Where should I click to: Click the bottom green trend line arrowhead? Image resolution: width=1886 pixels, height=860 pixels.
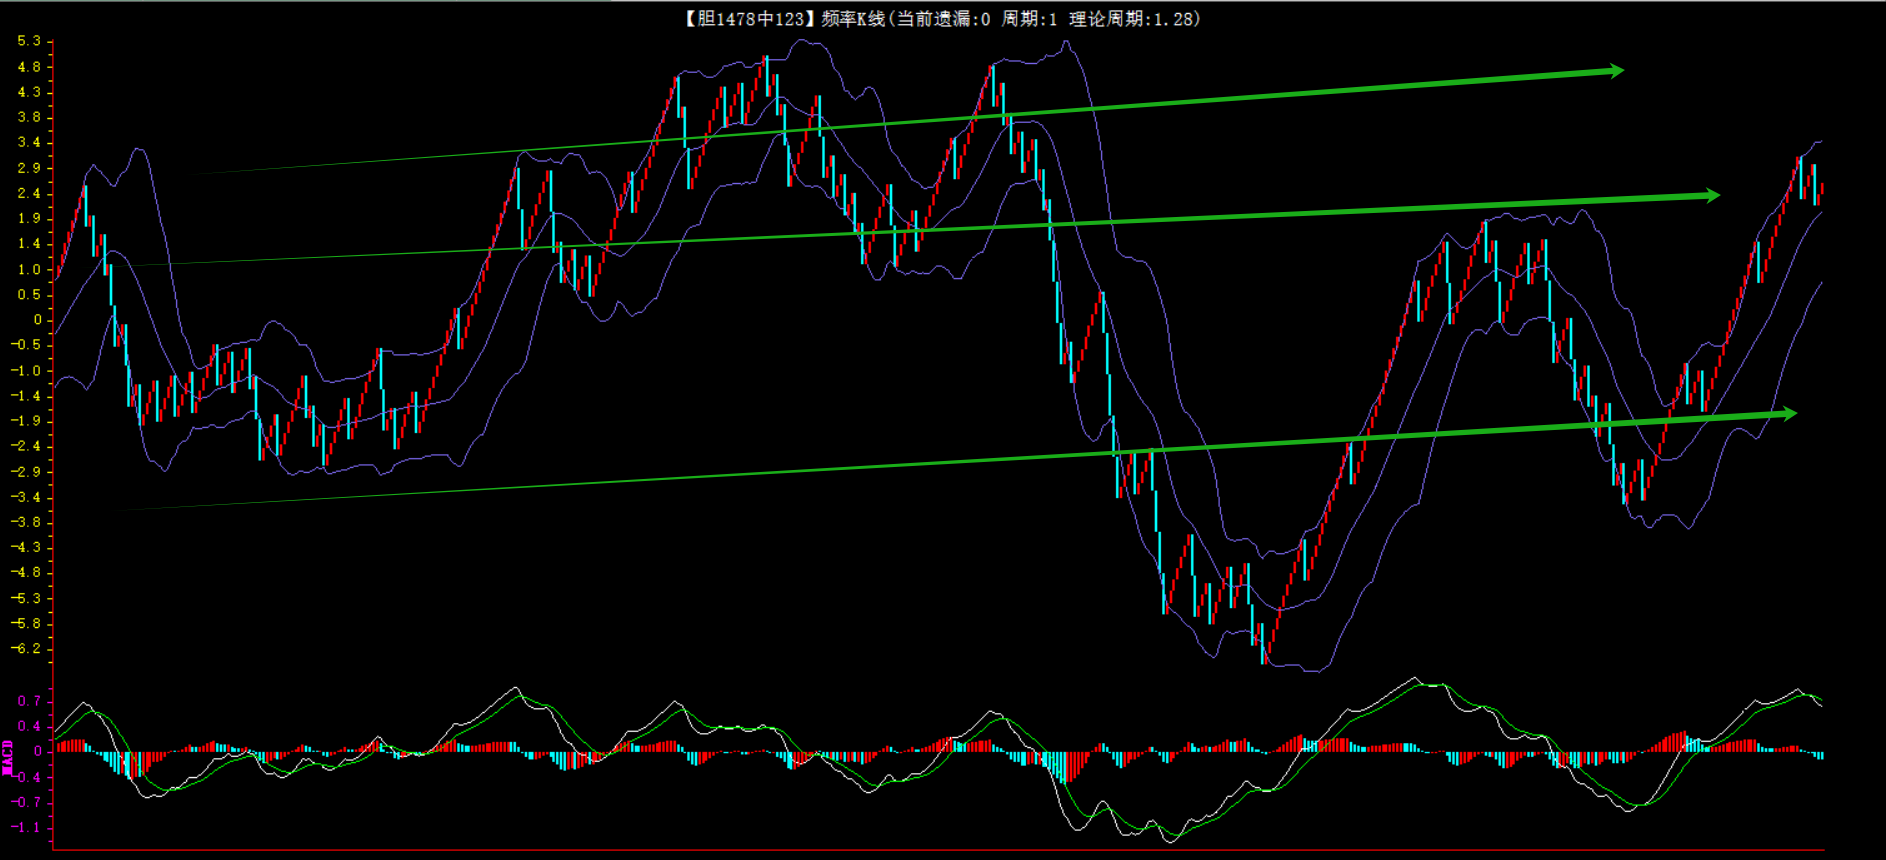(x=1786, y=413)
